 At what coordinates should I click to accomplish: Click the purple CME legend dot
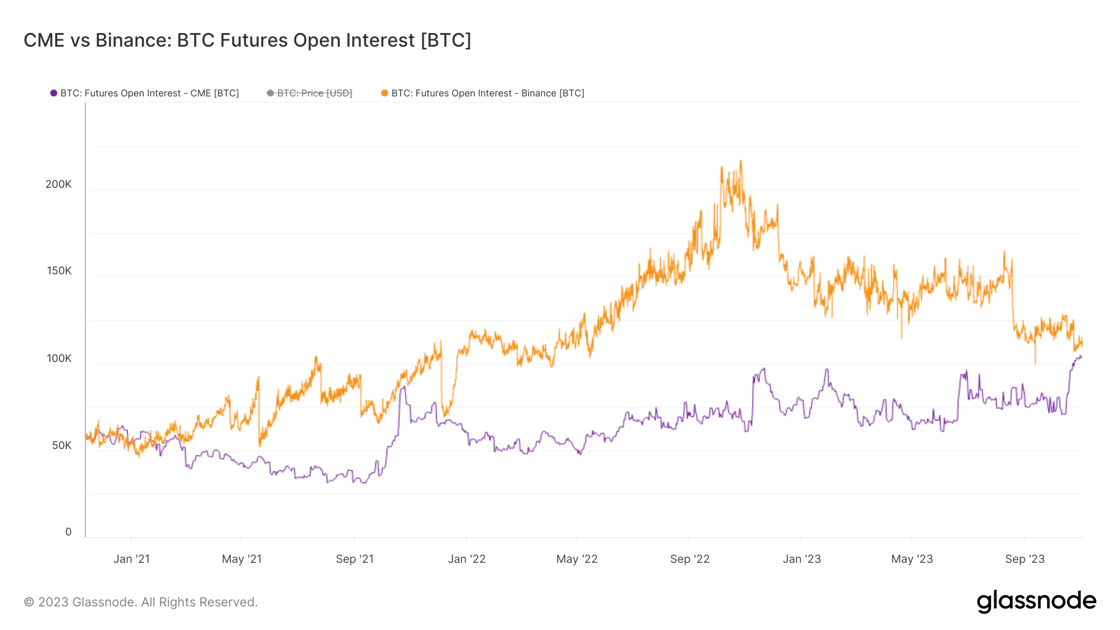pos(54,94)
